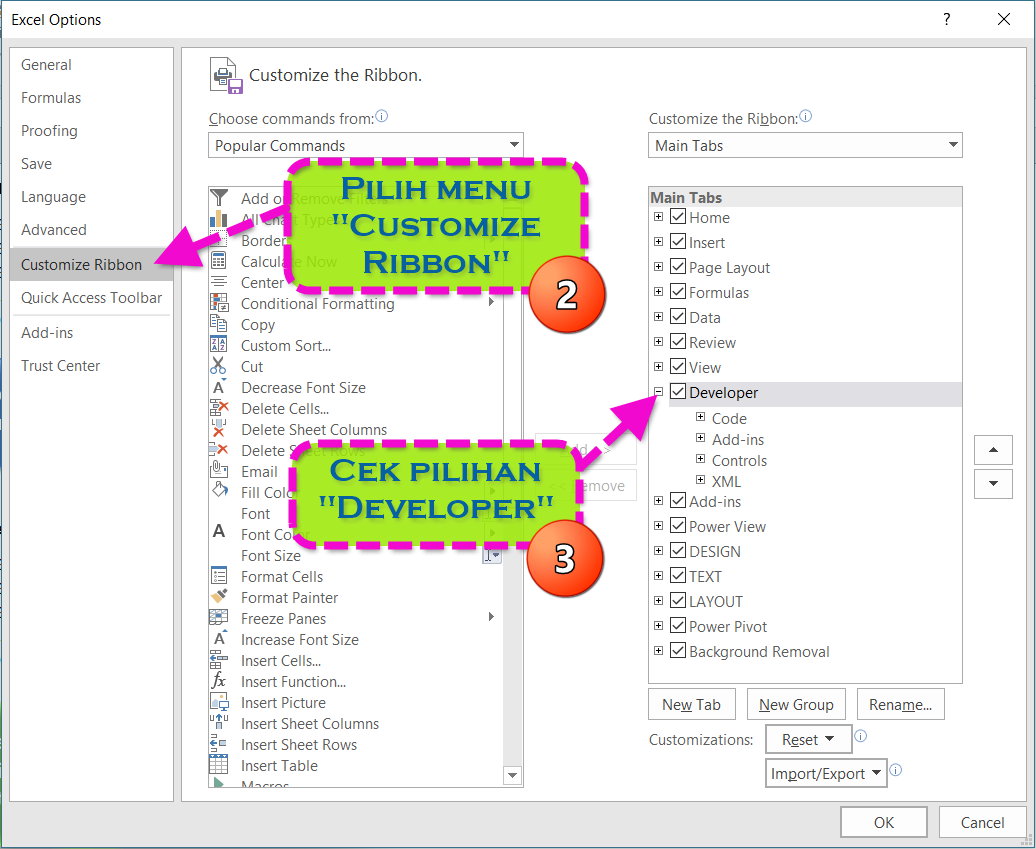Open the Reset customizations dropdown

(808, 739)
